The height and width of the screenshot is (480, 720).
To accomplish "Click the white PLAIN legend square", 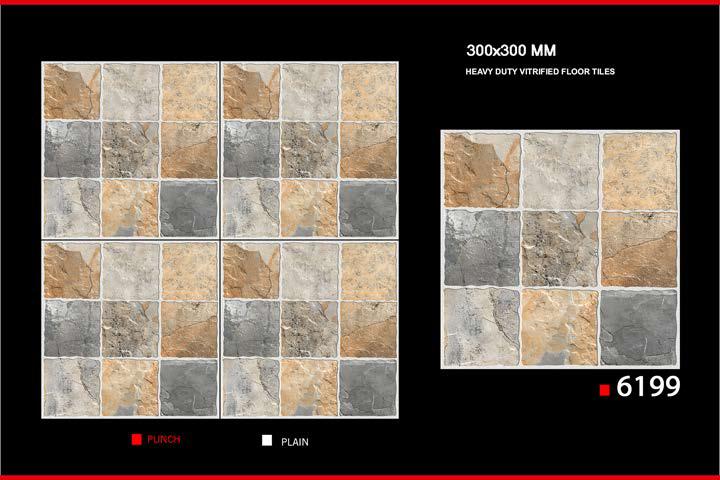I will (267, 440).
